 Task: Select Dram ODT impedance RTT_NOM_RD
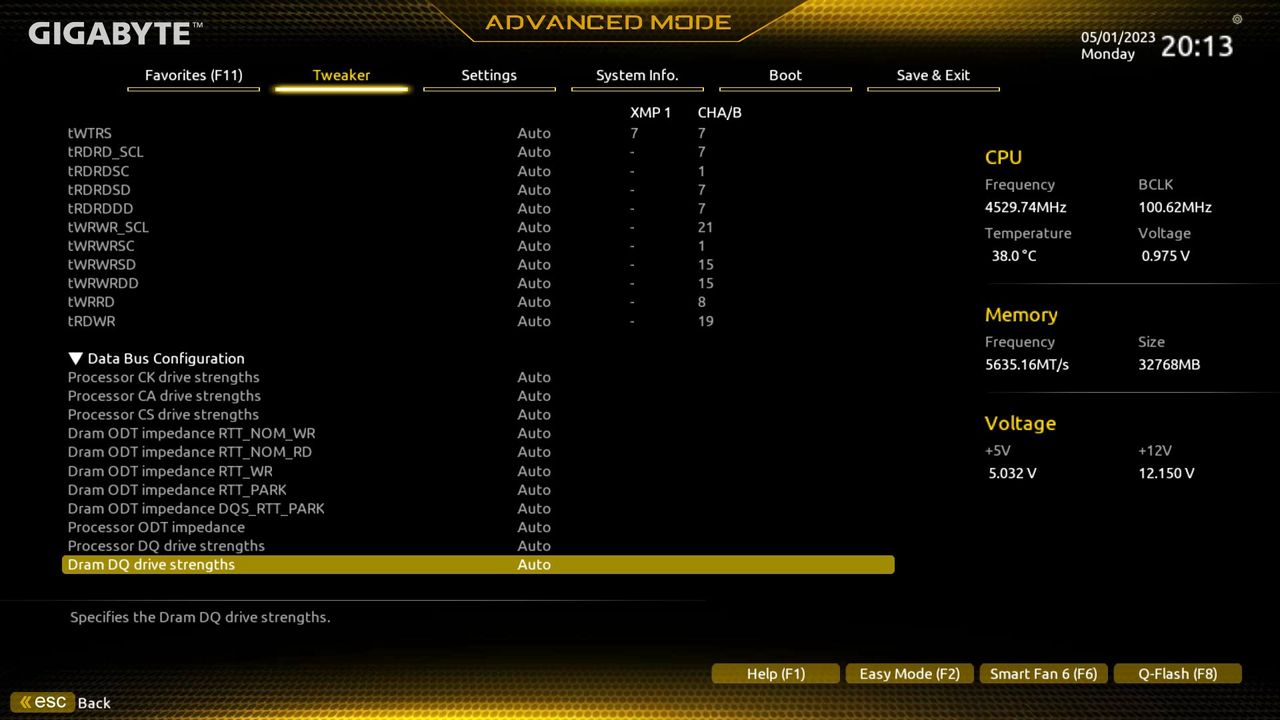(x=478, y=452)
